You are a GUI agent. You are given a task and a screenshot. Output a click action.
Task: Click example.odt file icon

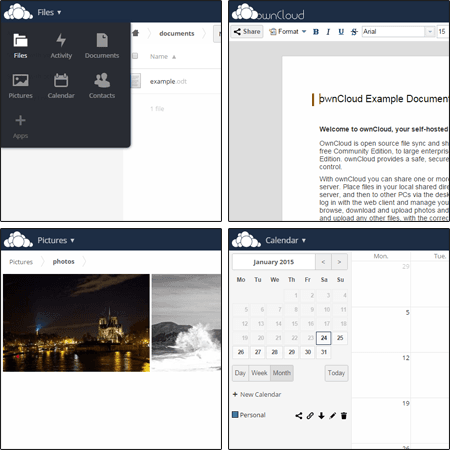coord(135,81)
